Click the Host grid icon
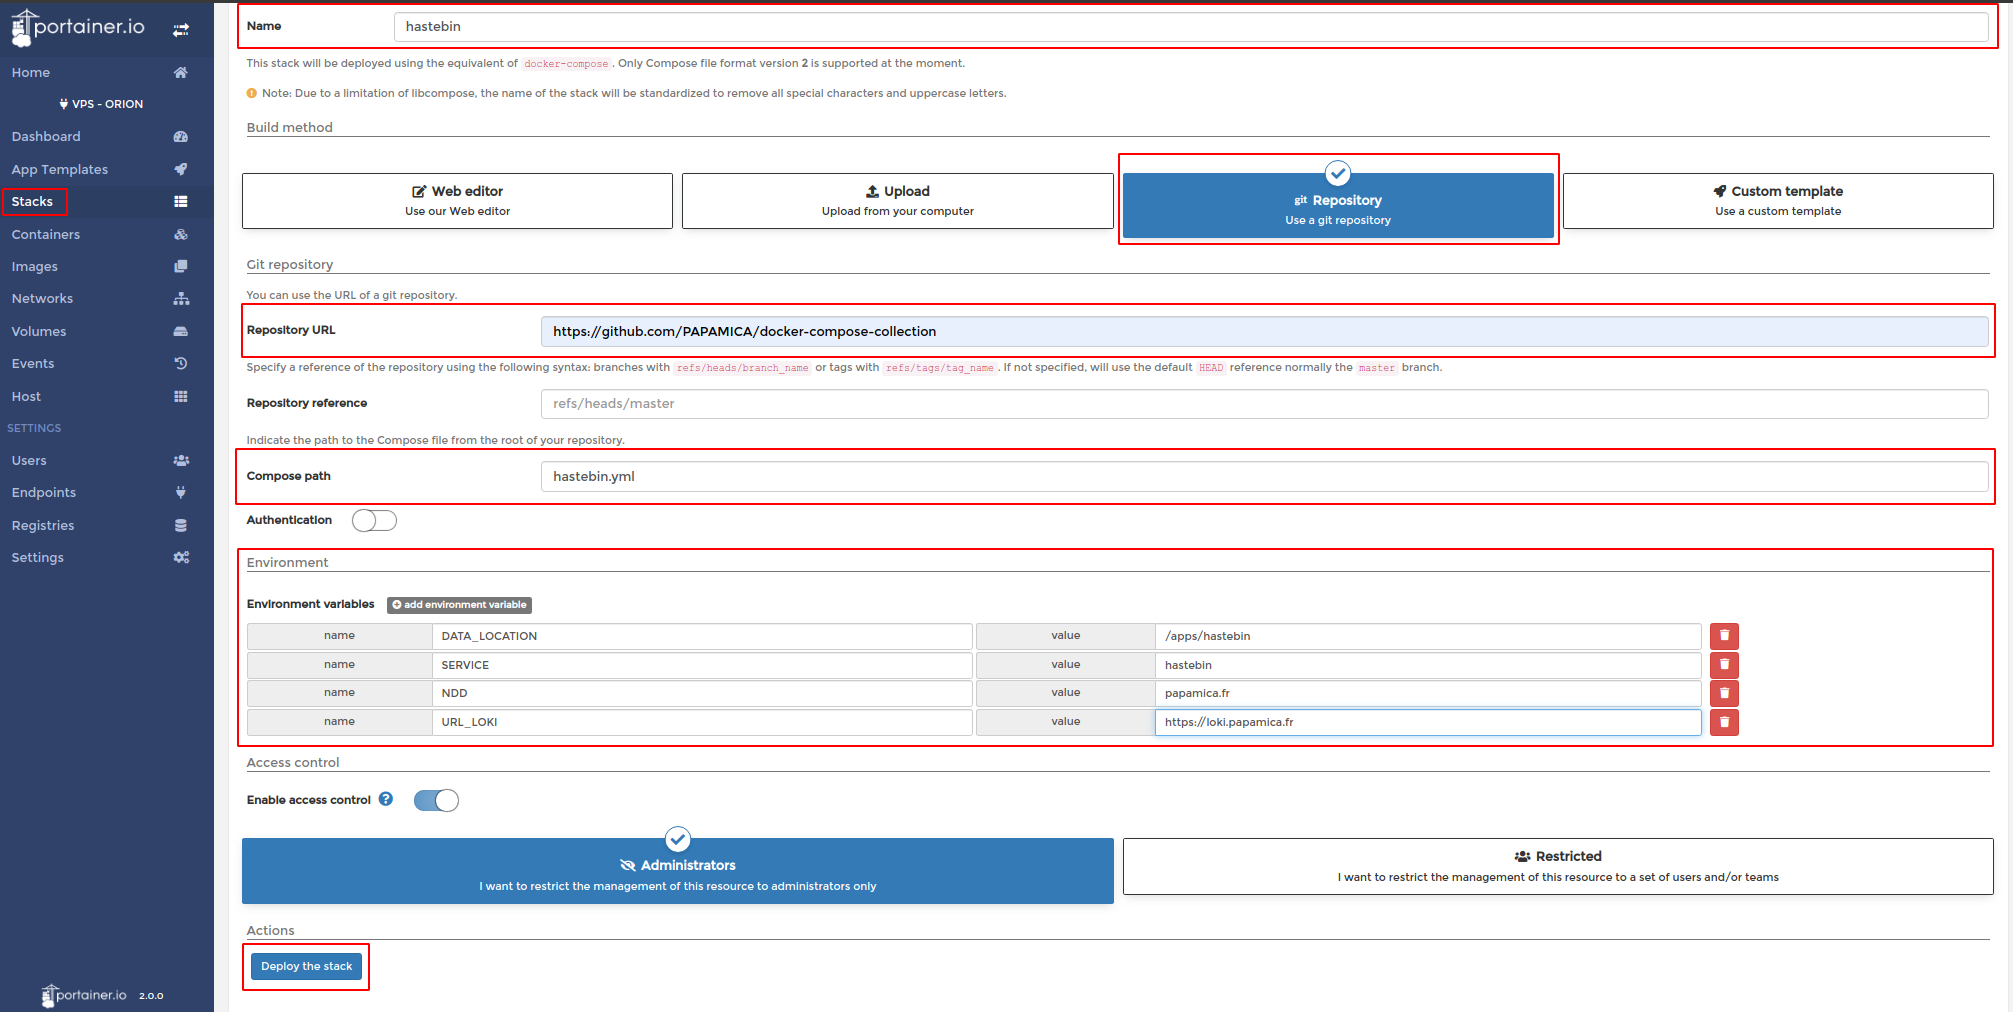Image resolution: width=2013 pixels, height=1012 pixels. [x=181, y=396]
